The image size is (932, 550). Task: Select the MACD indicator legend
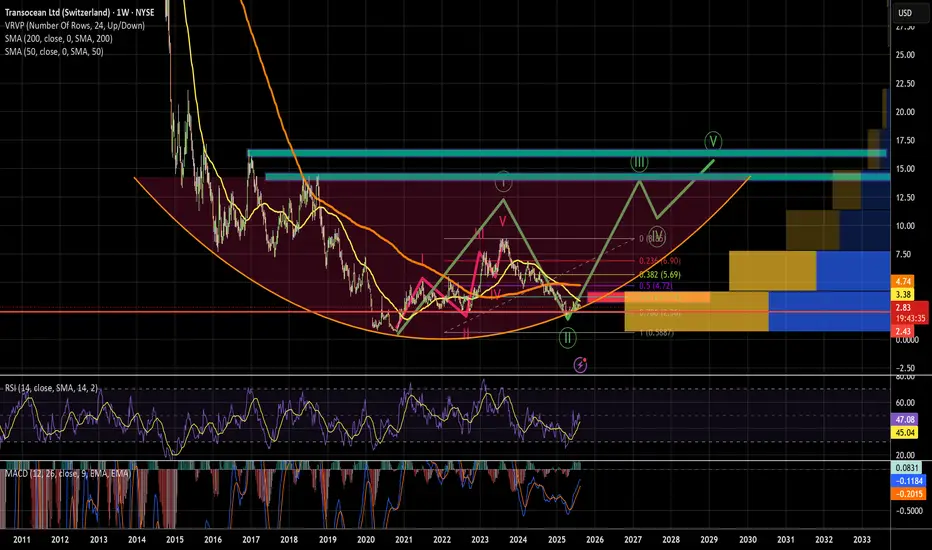(68, 474)
